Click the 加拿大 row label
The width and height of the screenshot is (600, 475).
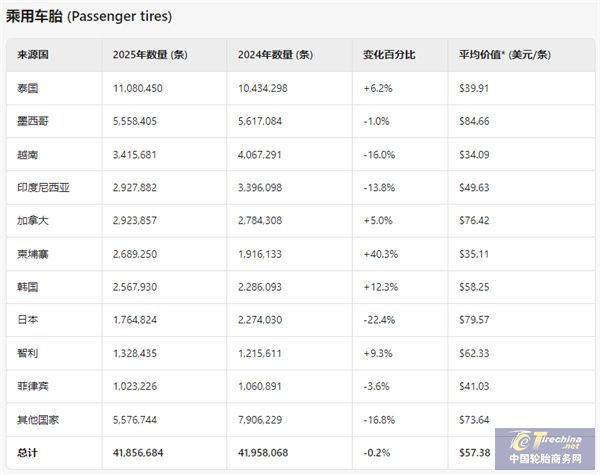(x=33, y=221)
